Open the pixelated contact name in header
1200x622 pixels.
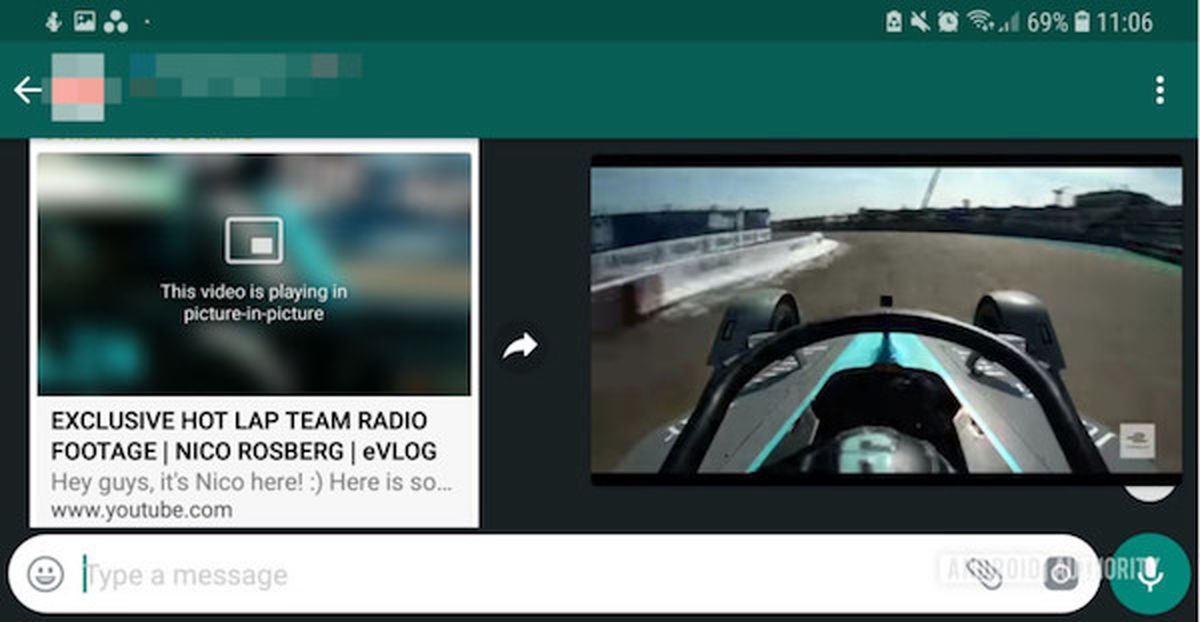tap(245, 76)
